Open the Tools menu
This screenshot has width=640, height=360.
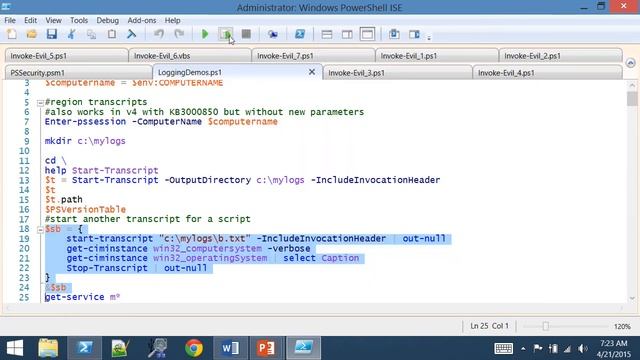click(x=79, y=20)
